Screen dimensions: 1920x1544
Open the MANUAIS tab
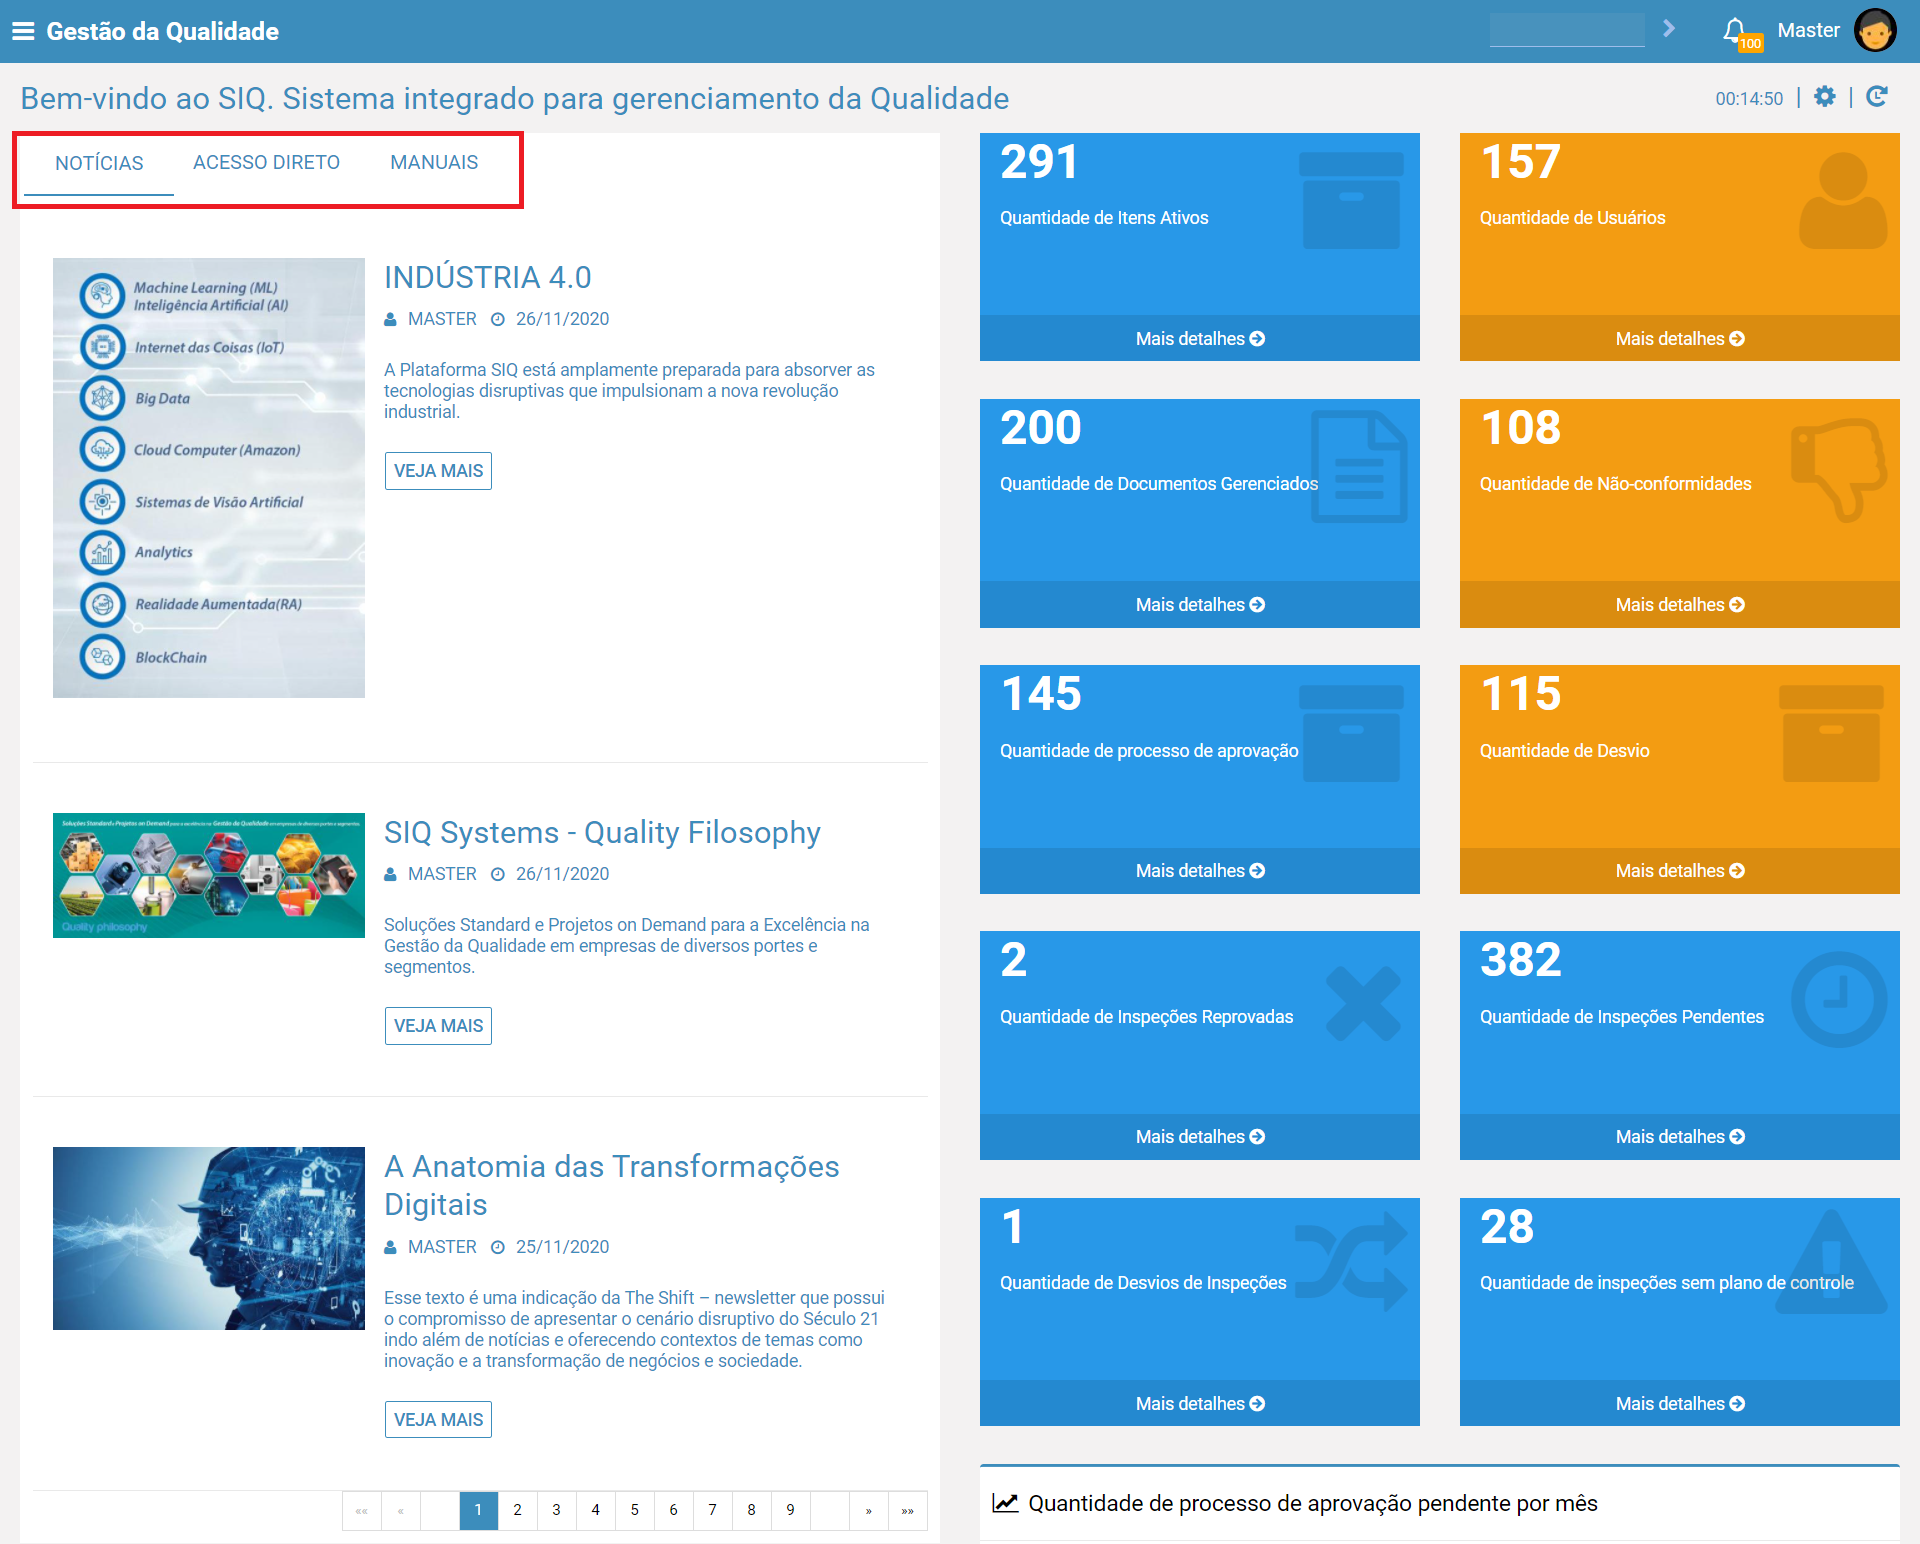[x=434, y=163]
